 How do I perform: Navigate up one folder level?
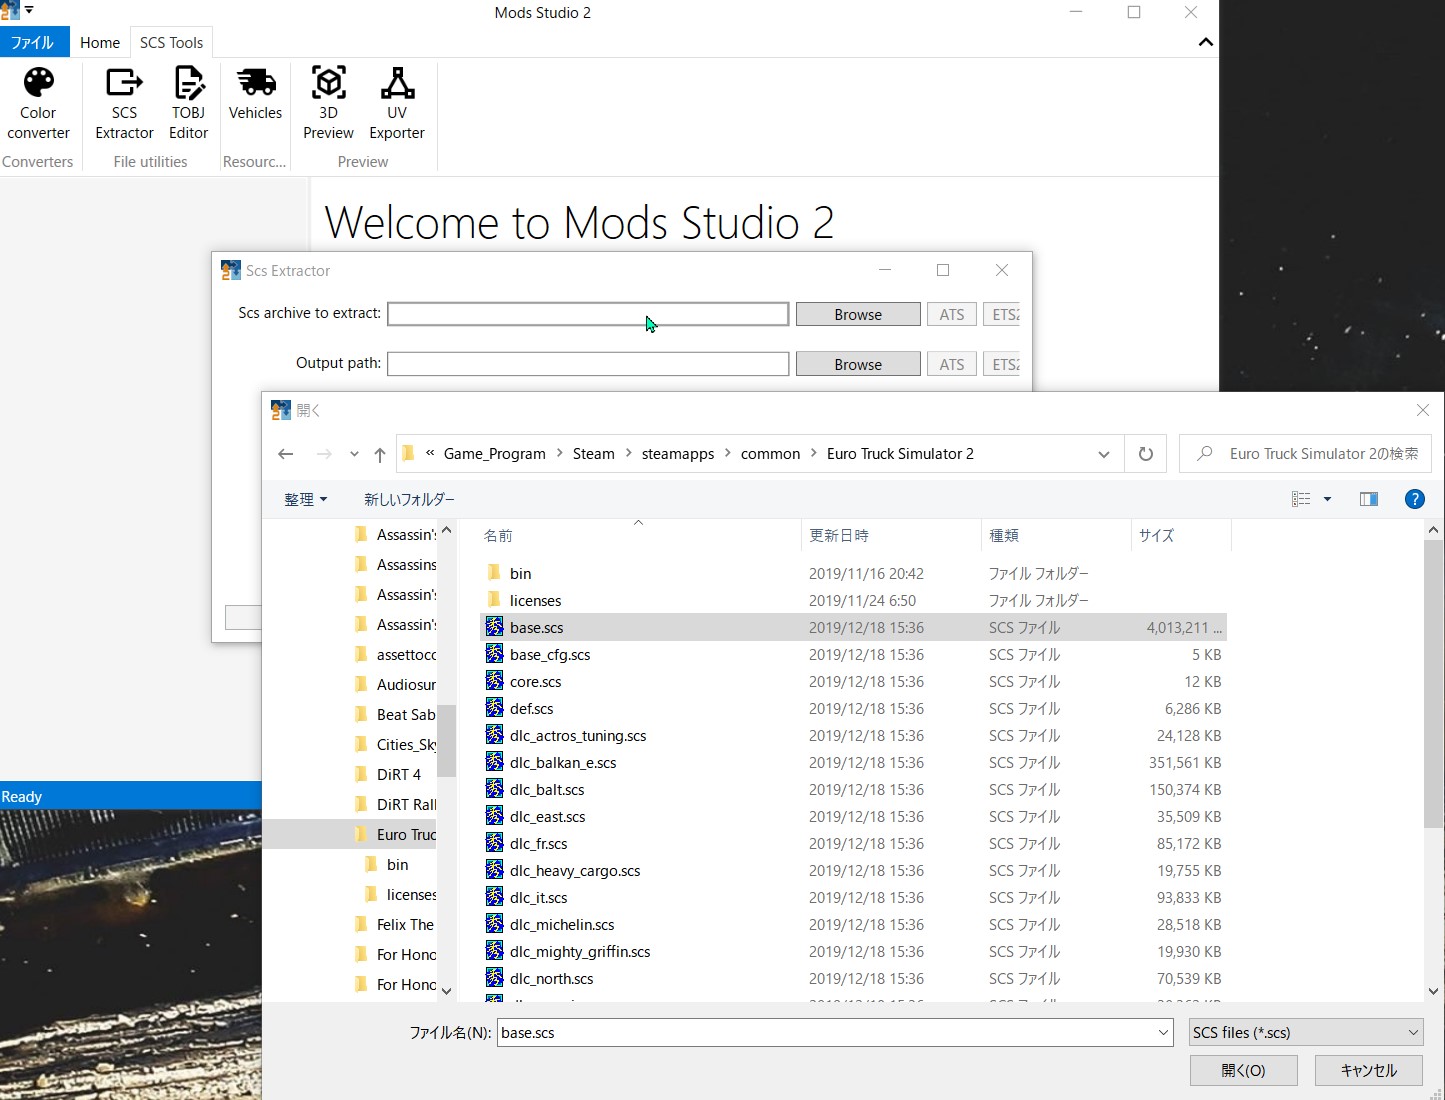coord(380,454)
